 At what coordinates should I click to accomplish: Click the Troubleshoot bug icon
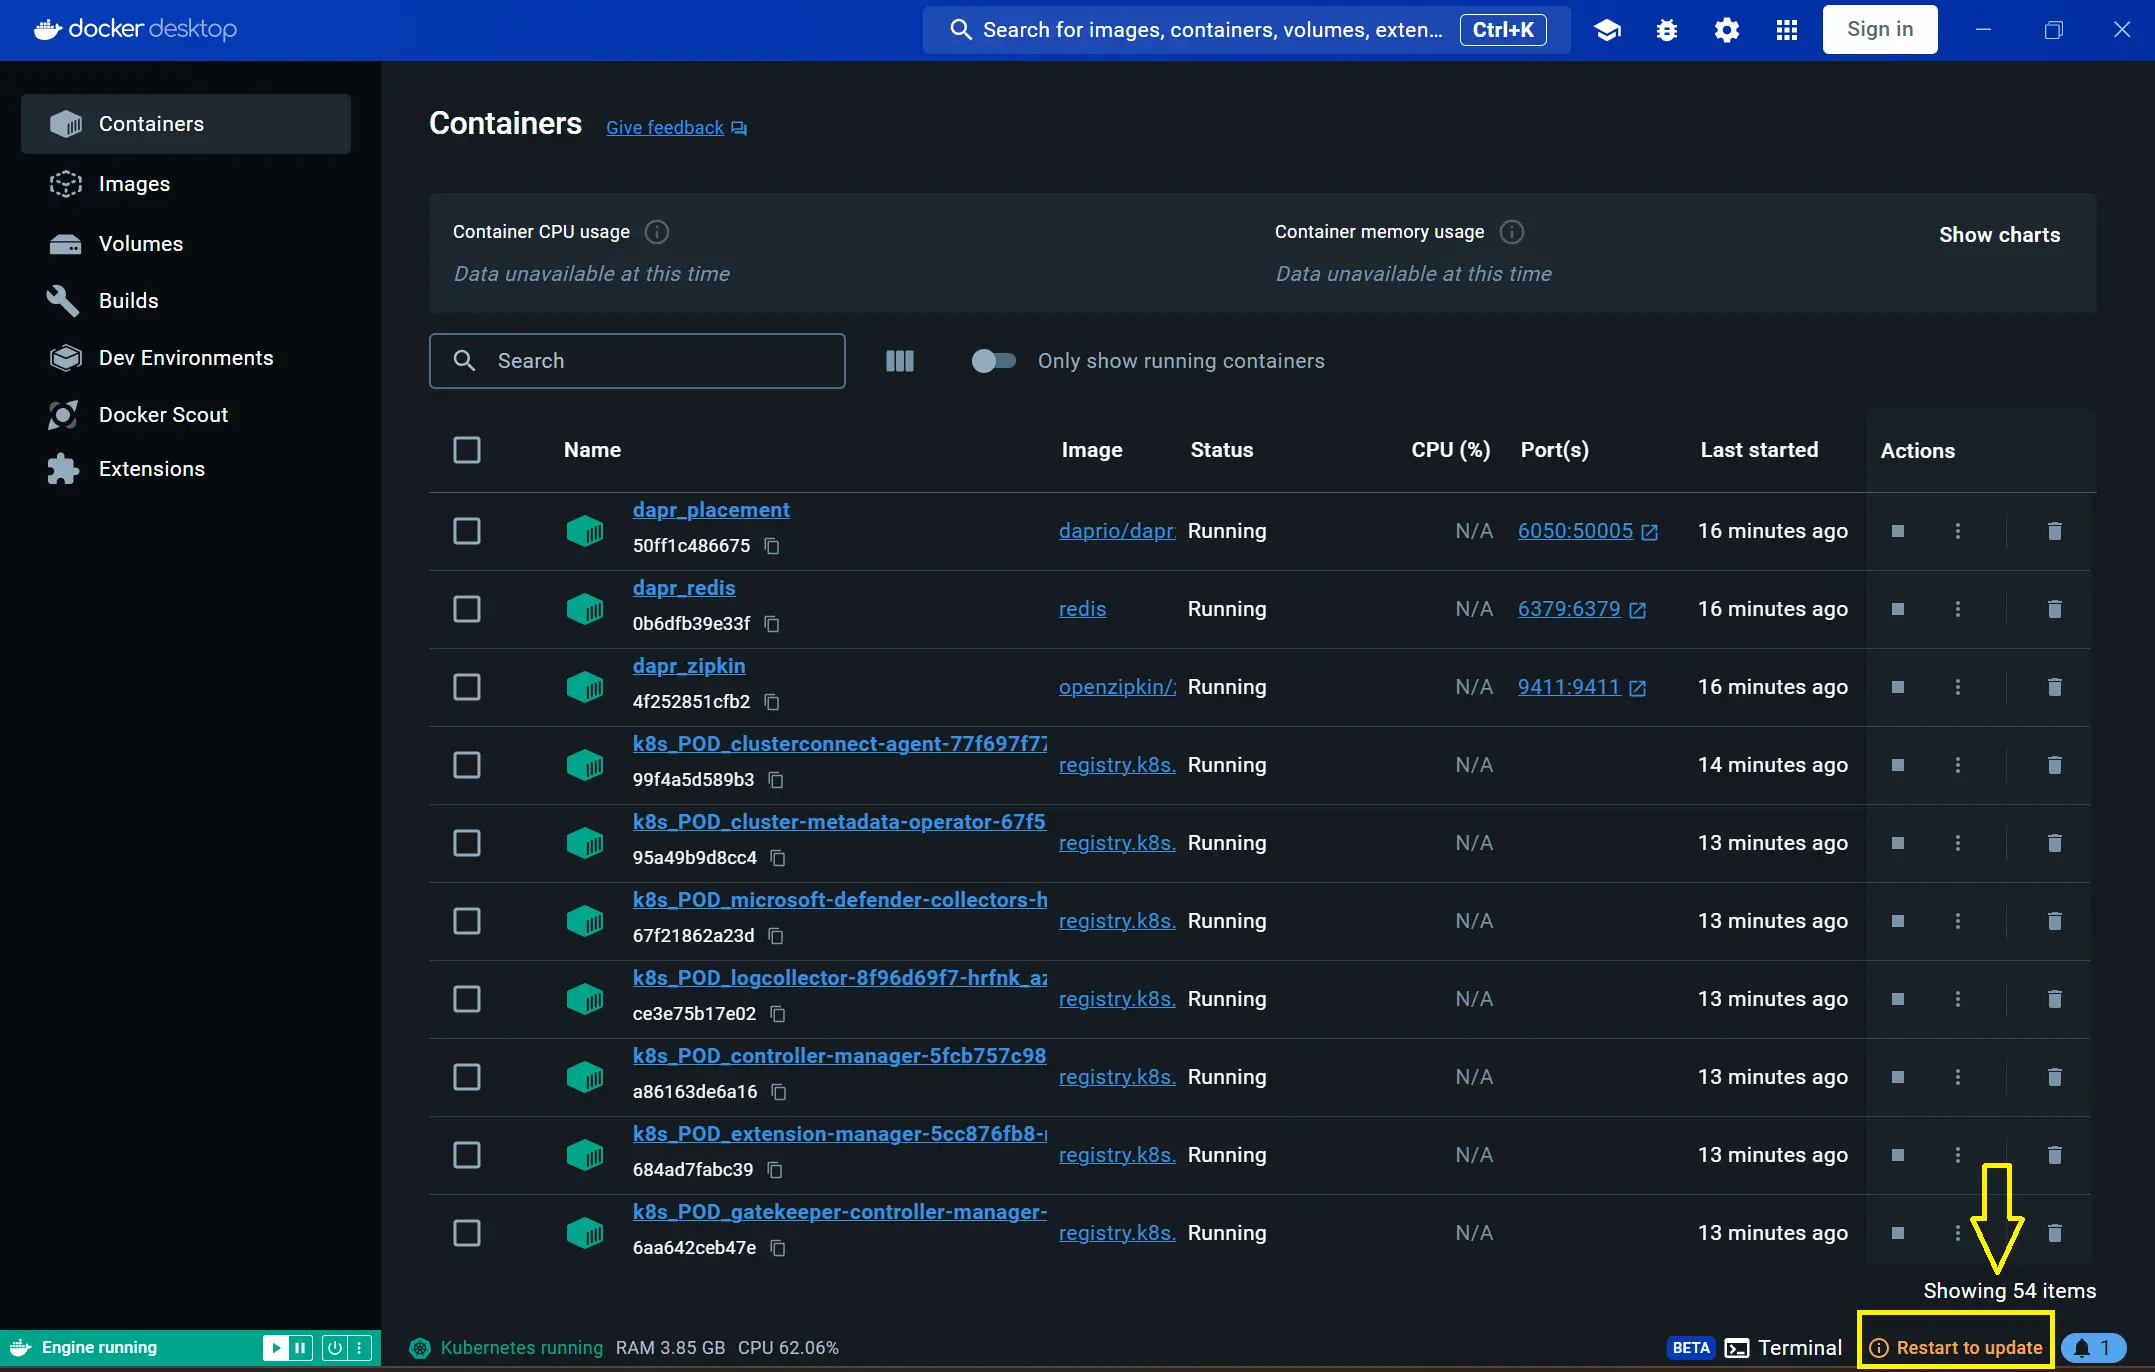pyautogui.click(x=1667, y=30)
